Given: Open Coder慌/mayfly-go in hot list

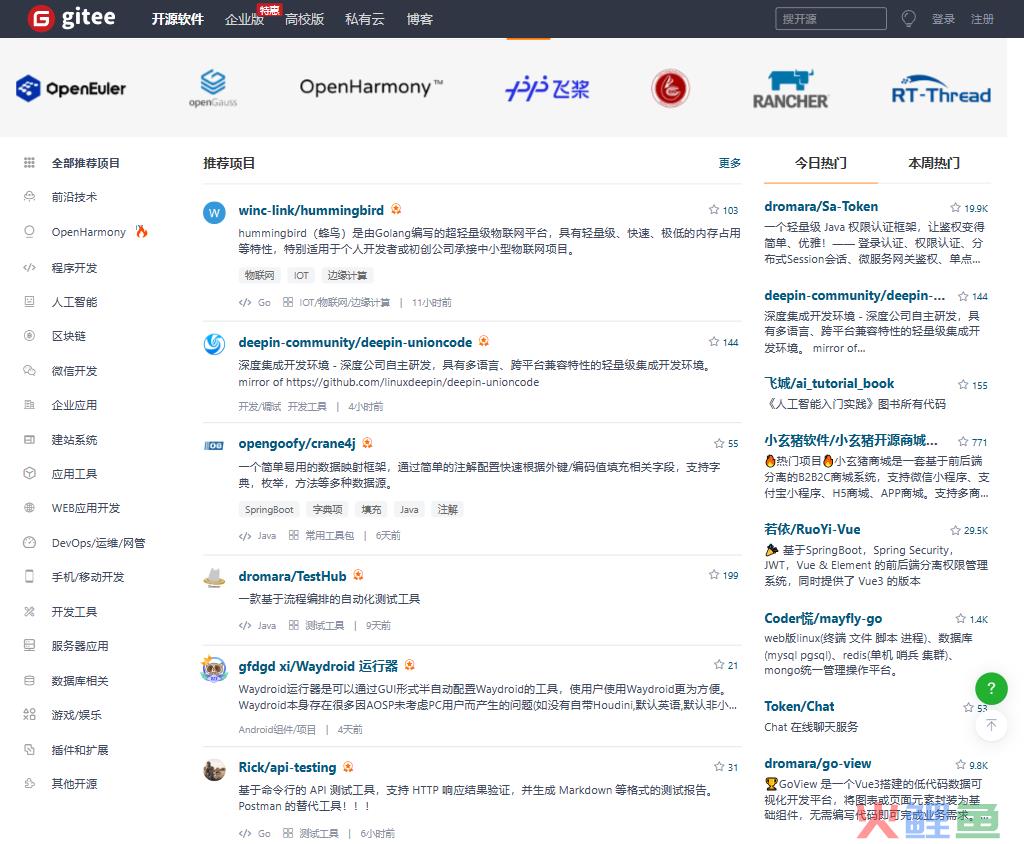Looking at the screenshot, I should [823, 618].
